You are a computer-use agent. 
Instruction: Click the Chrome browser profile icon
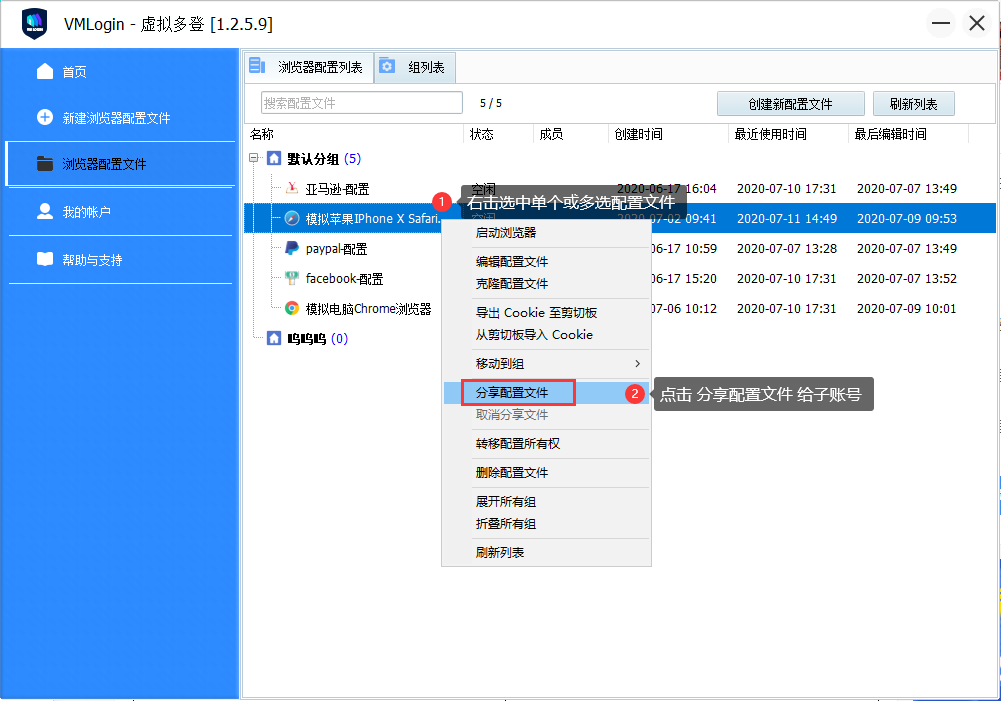coord(291,309)
